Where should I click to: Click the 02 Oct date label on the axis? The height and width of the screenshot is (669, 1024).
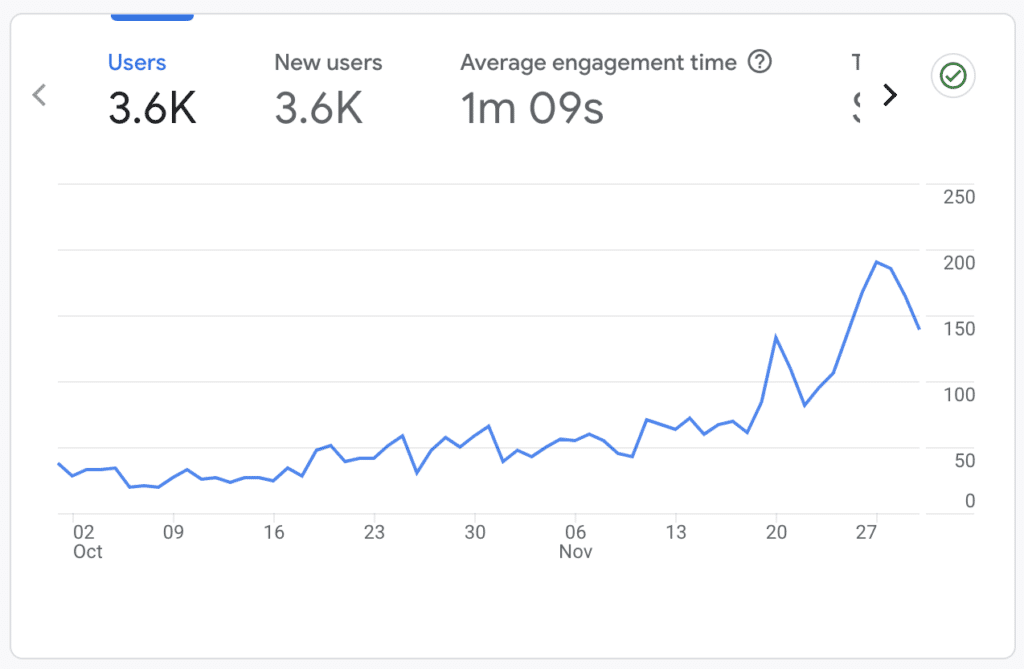84,541
